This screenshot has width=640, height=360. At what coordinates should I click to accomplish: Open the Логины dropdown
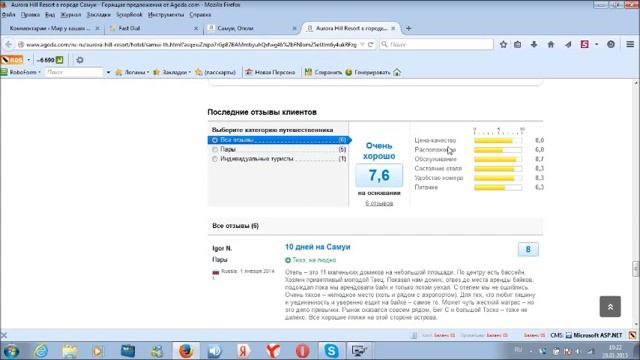coord(132,72)
